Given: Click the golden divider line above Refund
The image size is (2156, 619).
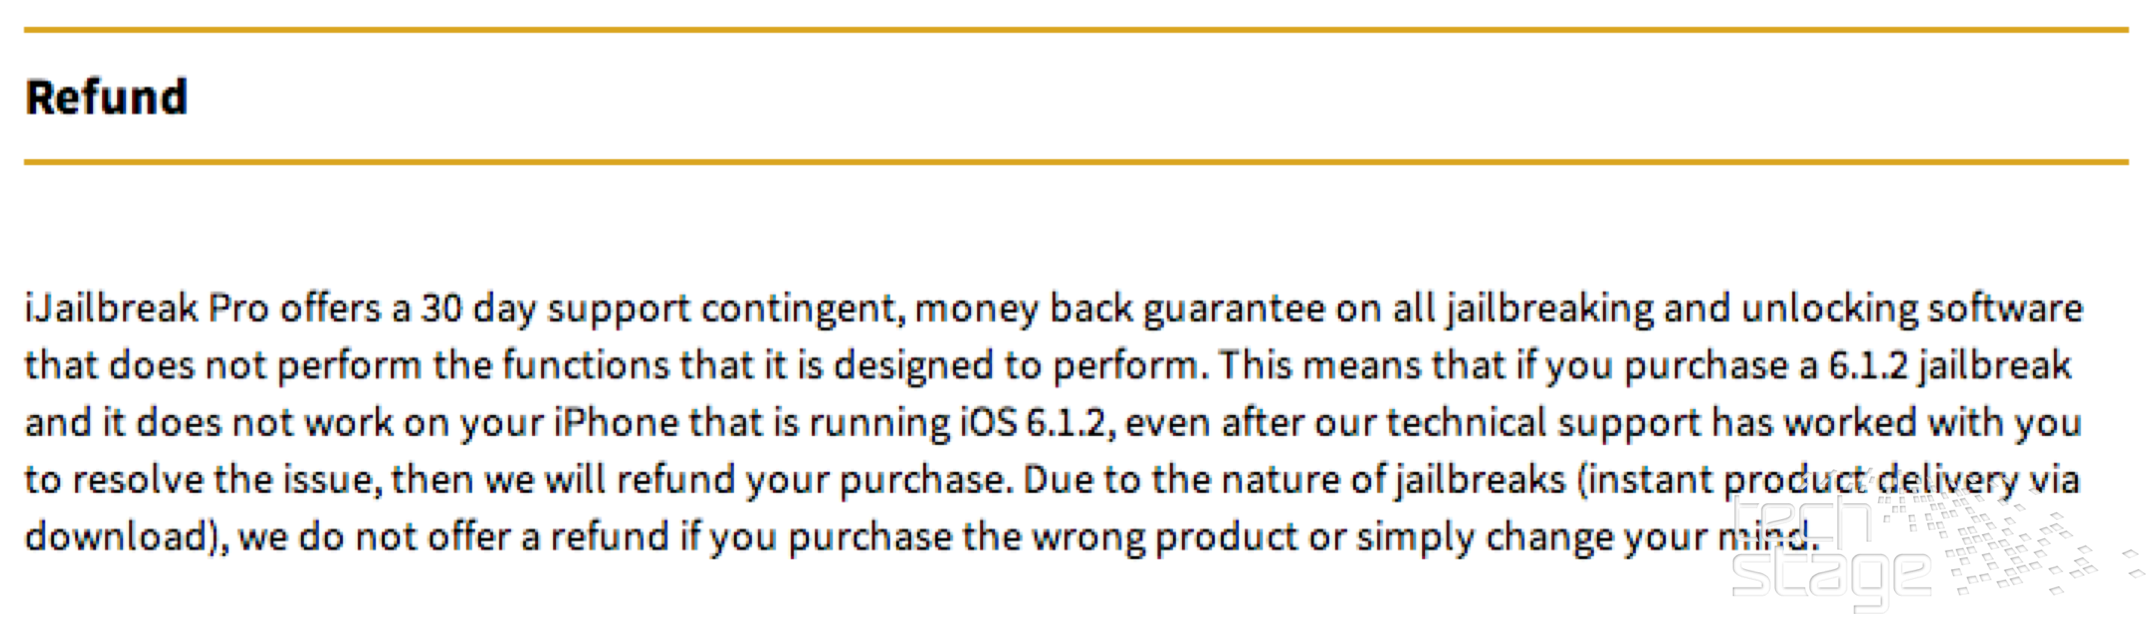Looking at the screenshot, I should pos(1076,30).
